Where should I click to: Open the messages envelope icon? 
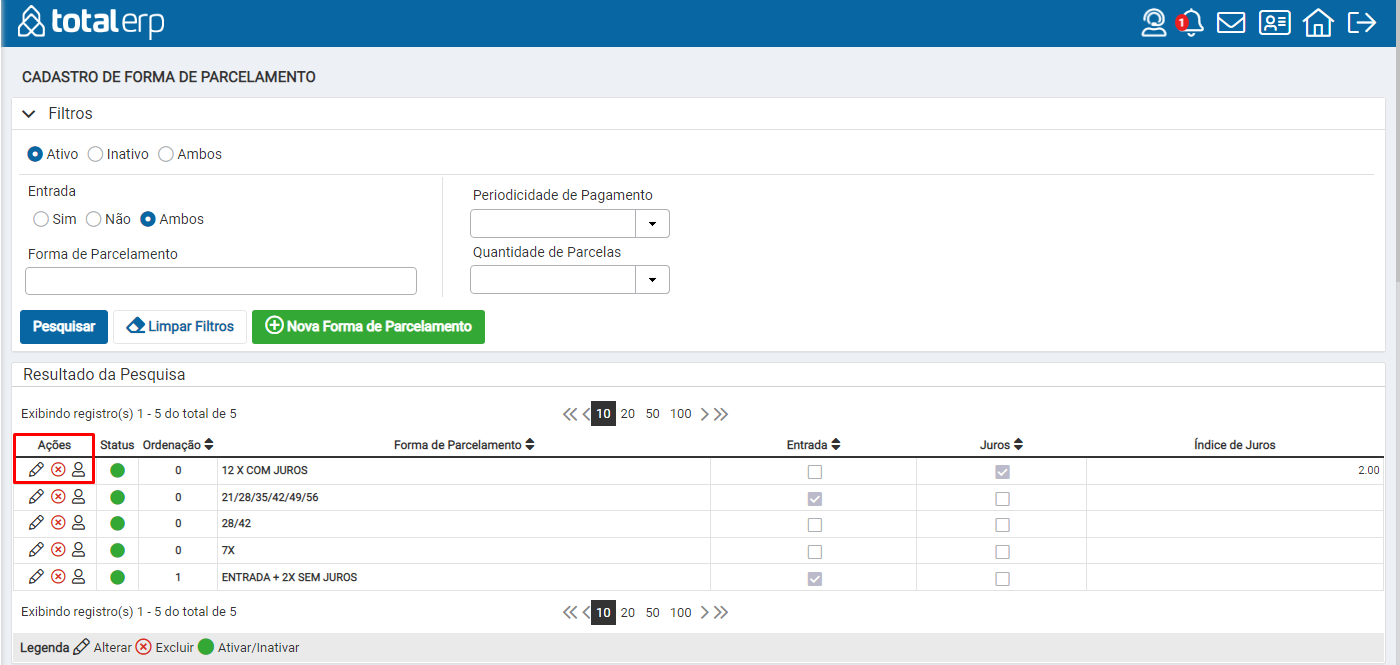click(x=1231, y=22)
